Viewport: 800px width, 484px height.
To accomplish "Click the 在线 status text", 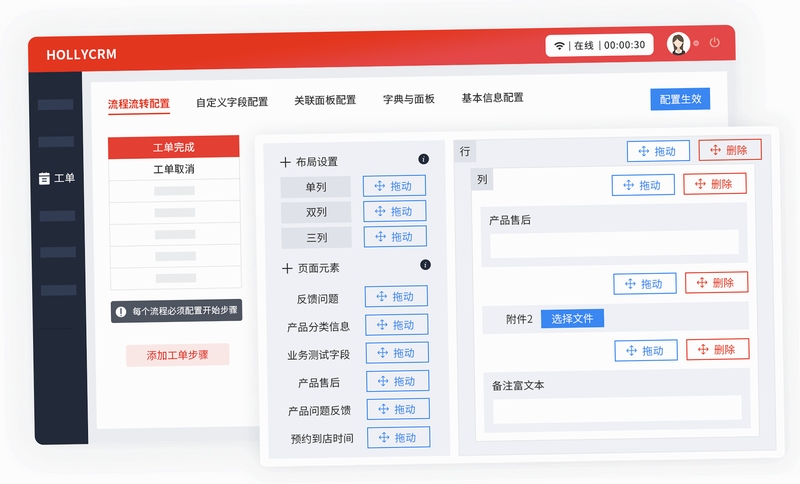I will [584, 46].
